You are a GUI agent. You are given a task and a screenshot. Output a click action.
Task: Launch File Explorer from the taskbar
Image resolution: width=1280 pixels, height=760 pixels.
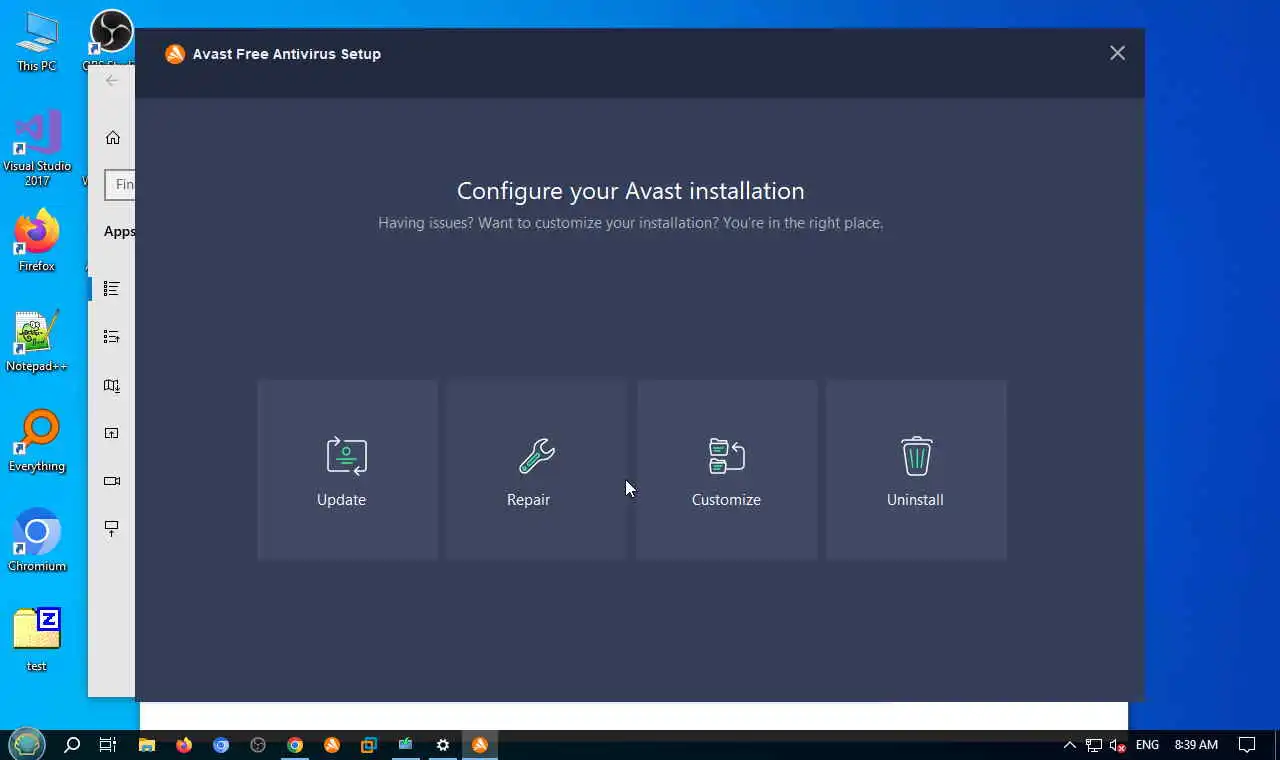(x=147, y=744)
